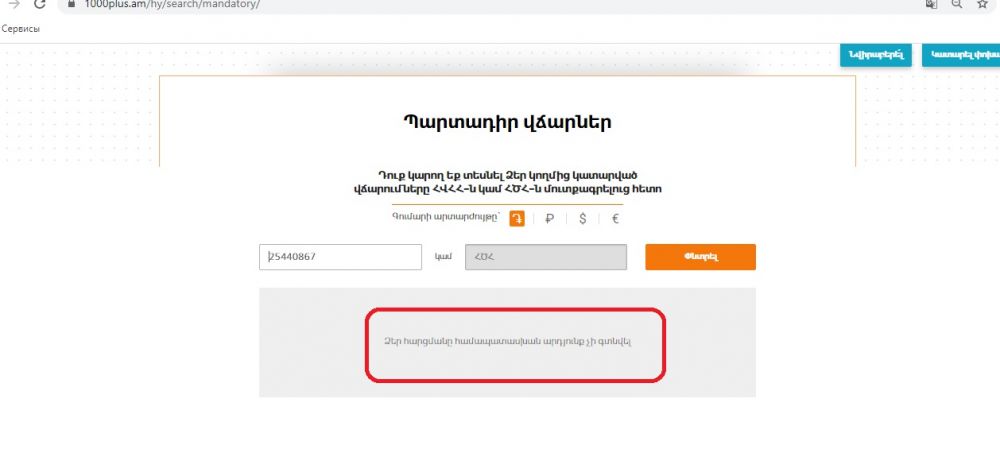Click the Գումարի արտարժույթը currency label
The image size is (1000, 453).
[x=446, y=219]
